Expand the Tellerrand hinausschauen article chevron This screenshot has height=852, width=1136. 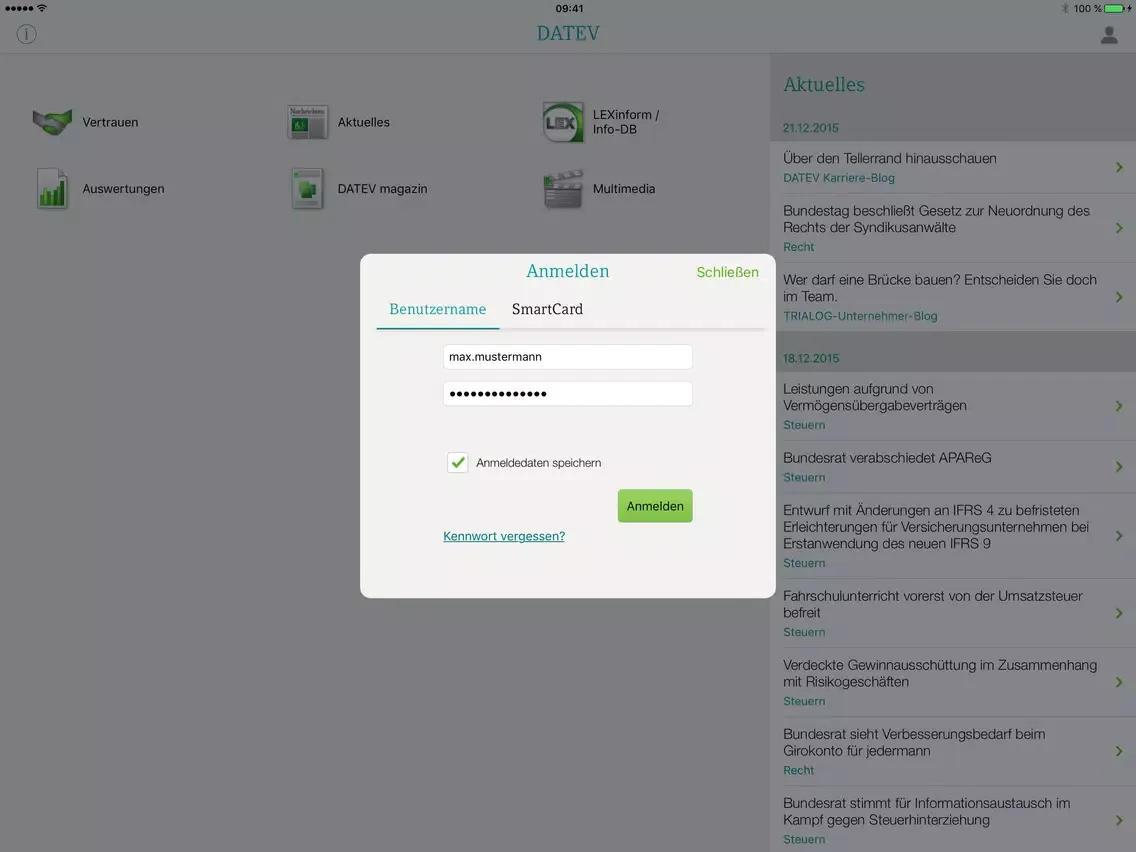pyautogui.click(x=1119, y=167)
